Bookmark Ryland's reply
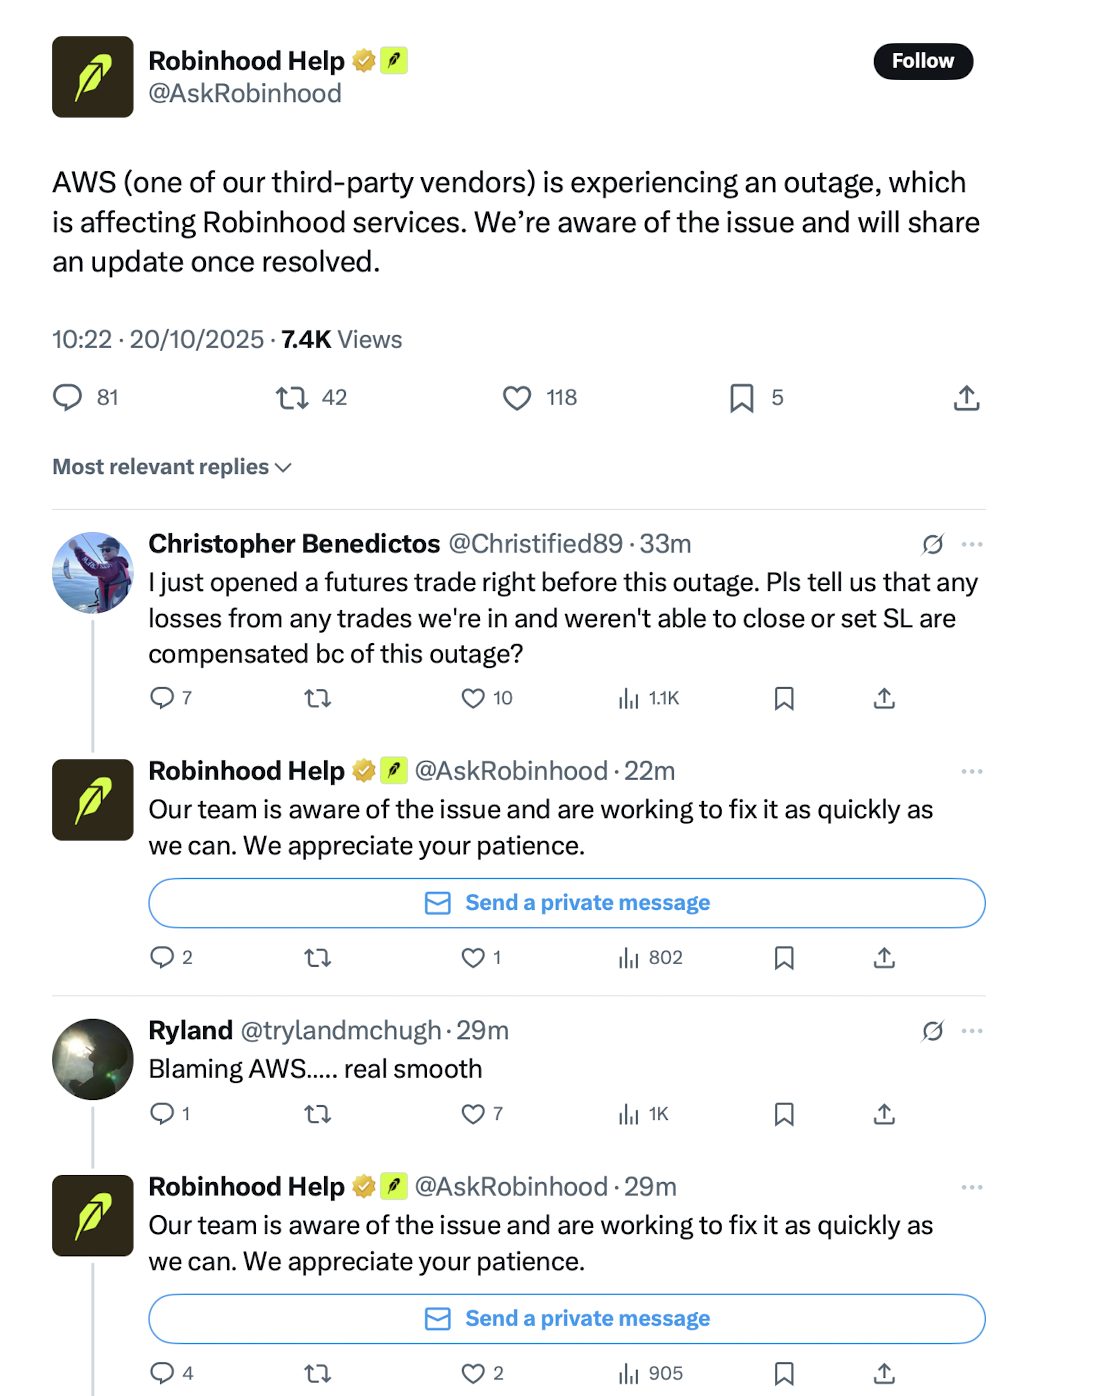1112x1396 pixels. point(784,1114)
